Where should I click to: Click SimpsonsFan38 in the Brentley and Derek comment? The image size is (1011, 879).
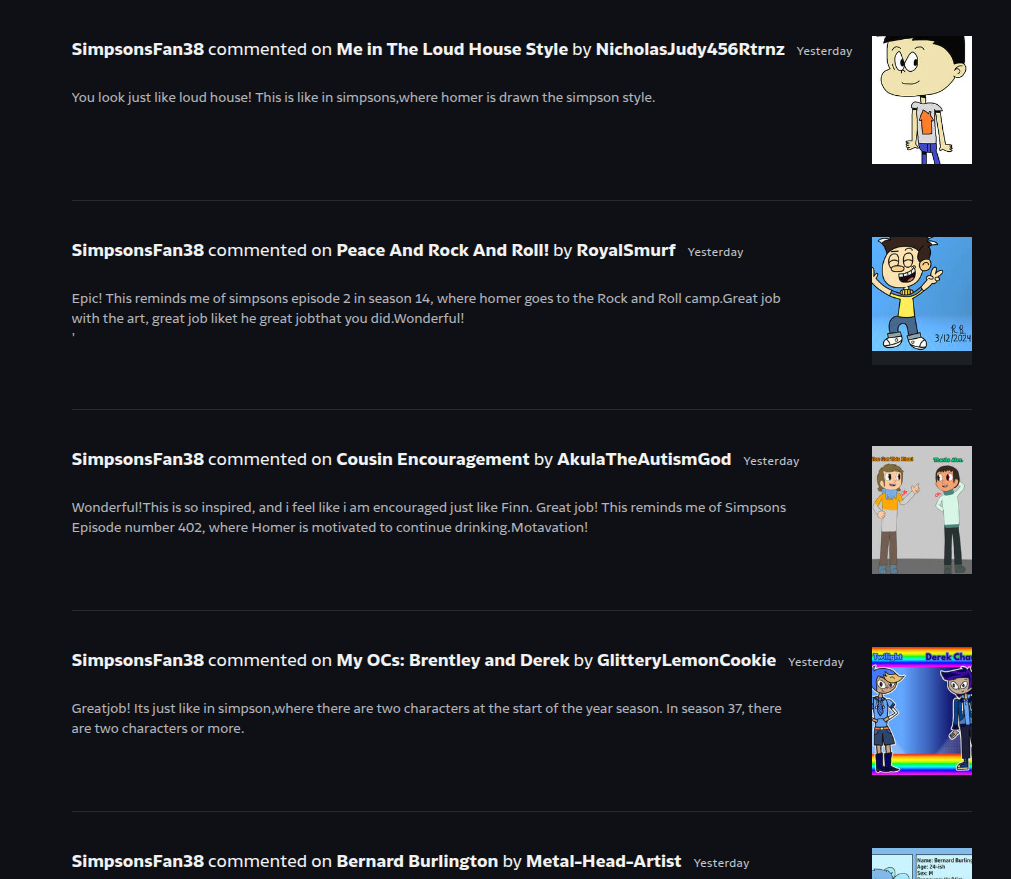pos(137,660)
